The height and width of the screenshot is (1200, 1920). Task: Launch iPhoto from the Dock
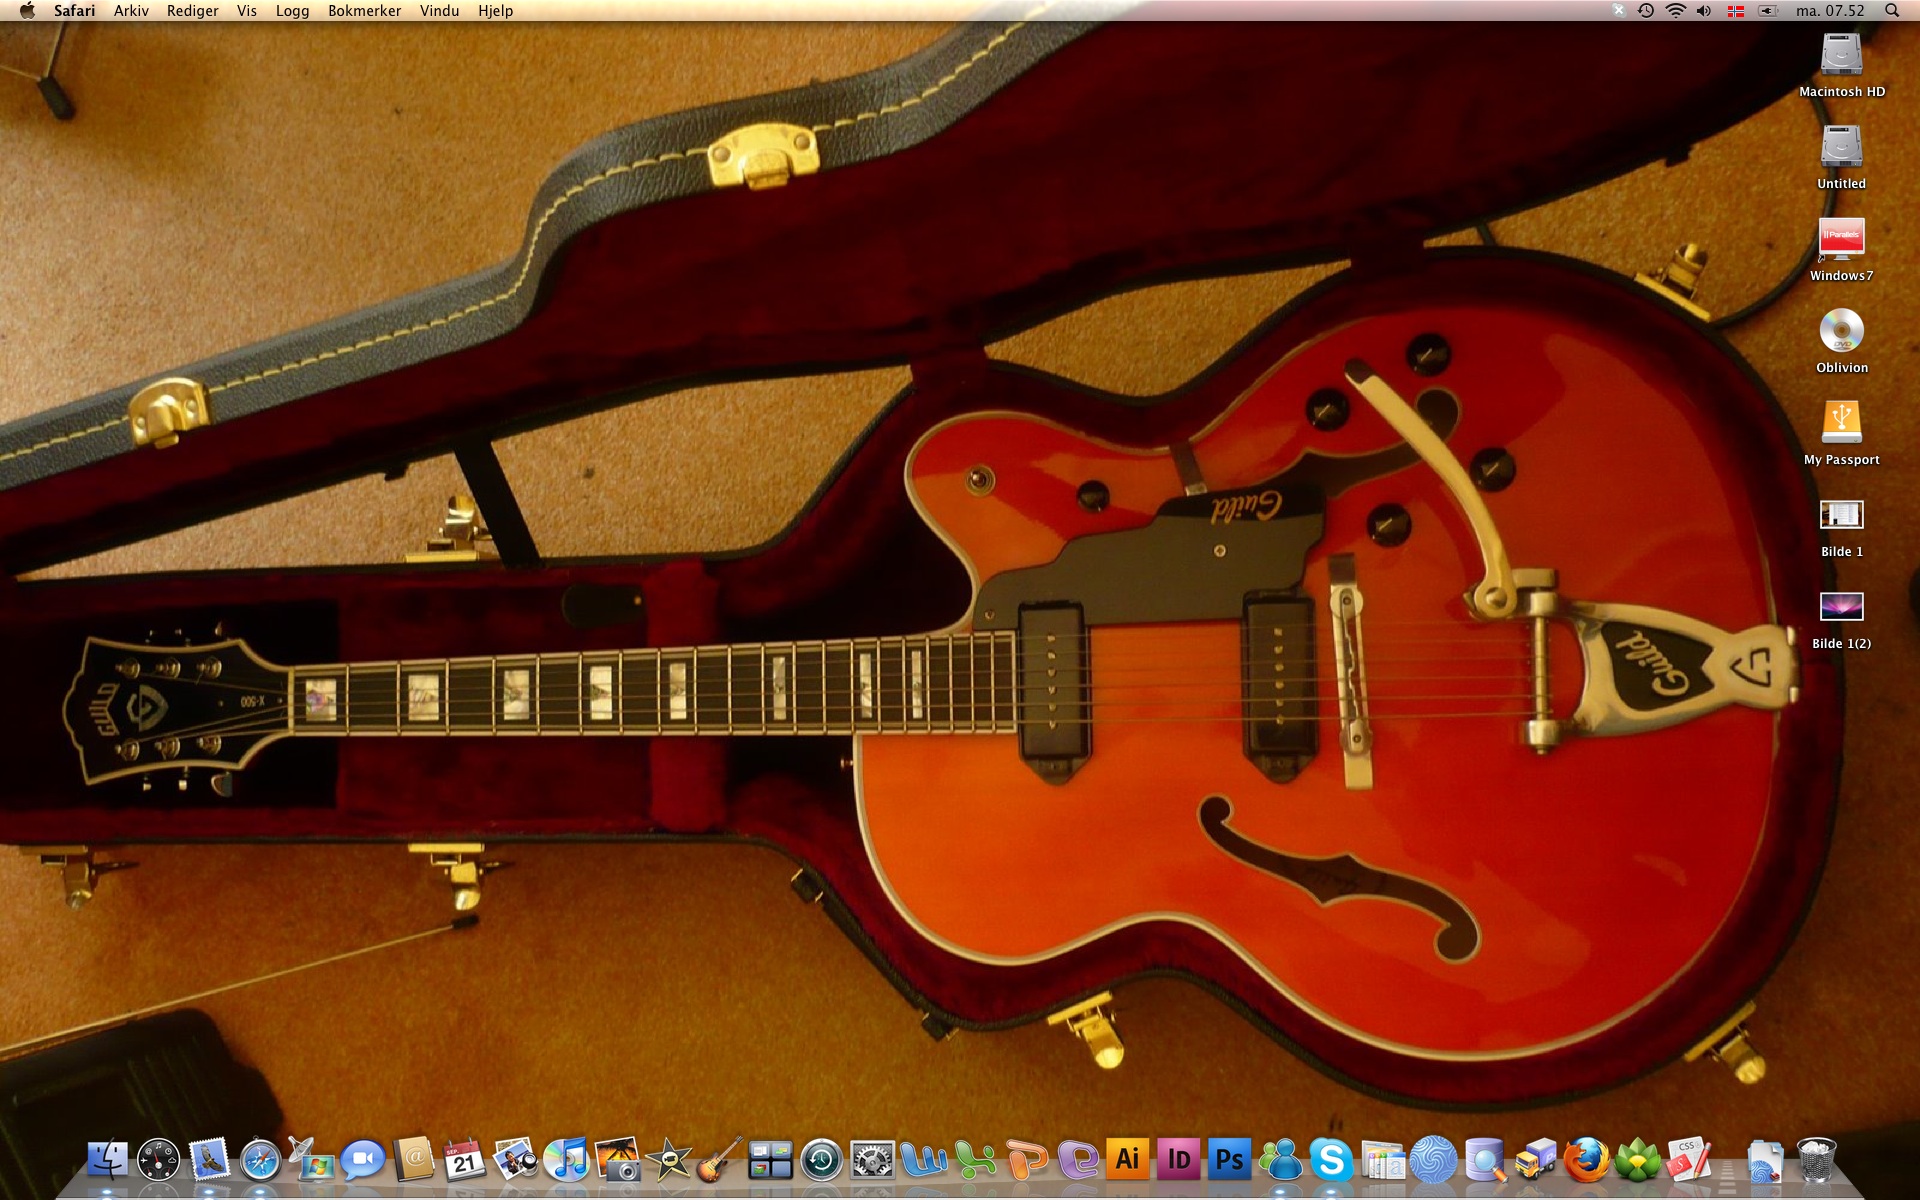[617, 1160]
